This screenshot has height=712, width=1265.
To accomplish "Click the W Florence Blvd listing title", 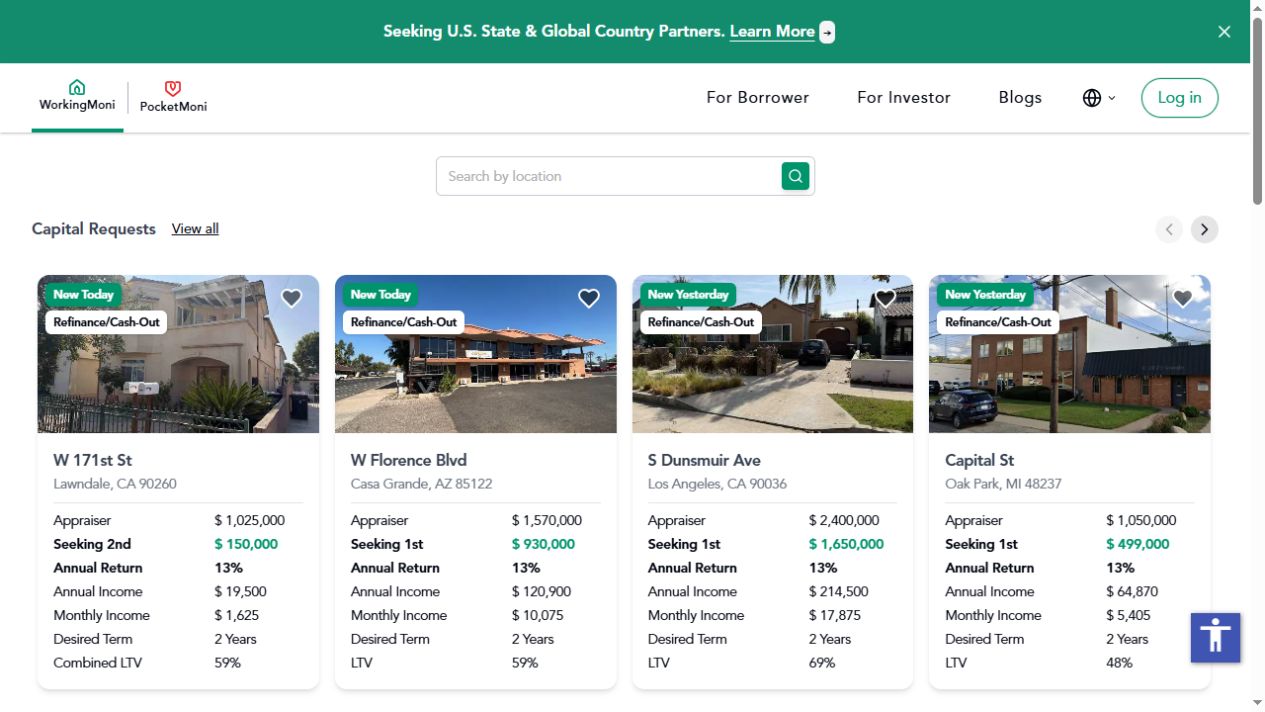I will [409, 460].
